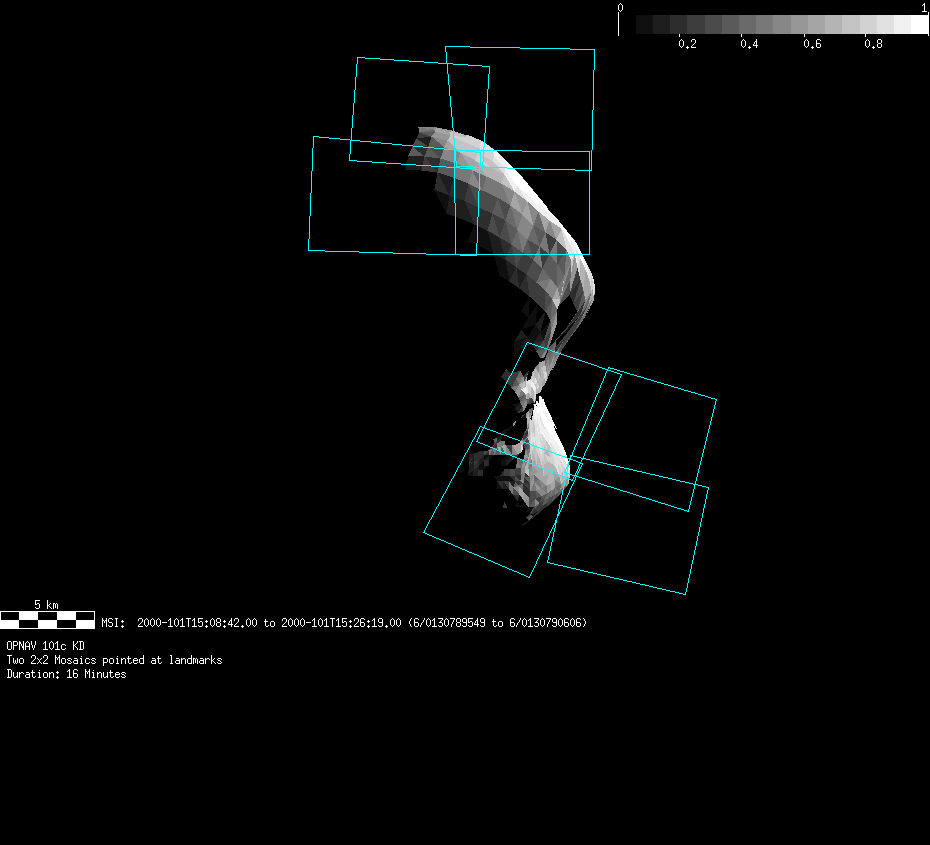Click the "Duration: 16 Minutes" line
This screenshot has height=845, width=930.
66,674
